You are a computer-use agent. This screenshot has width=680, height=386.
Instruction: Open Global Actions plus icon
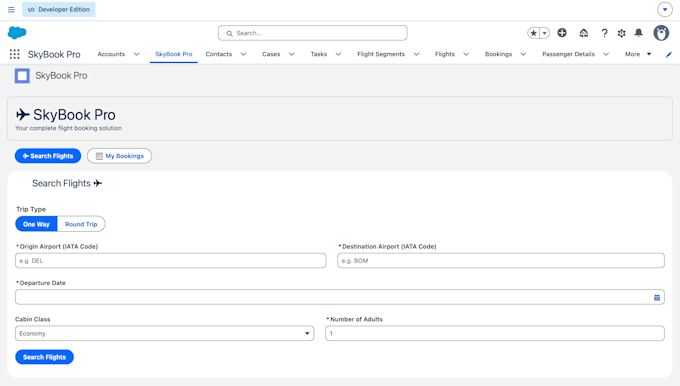click(x=562, y=33)
